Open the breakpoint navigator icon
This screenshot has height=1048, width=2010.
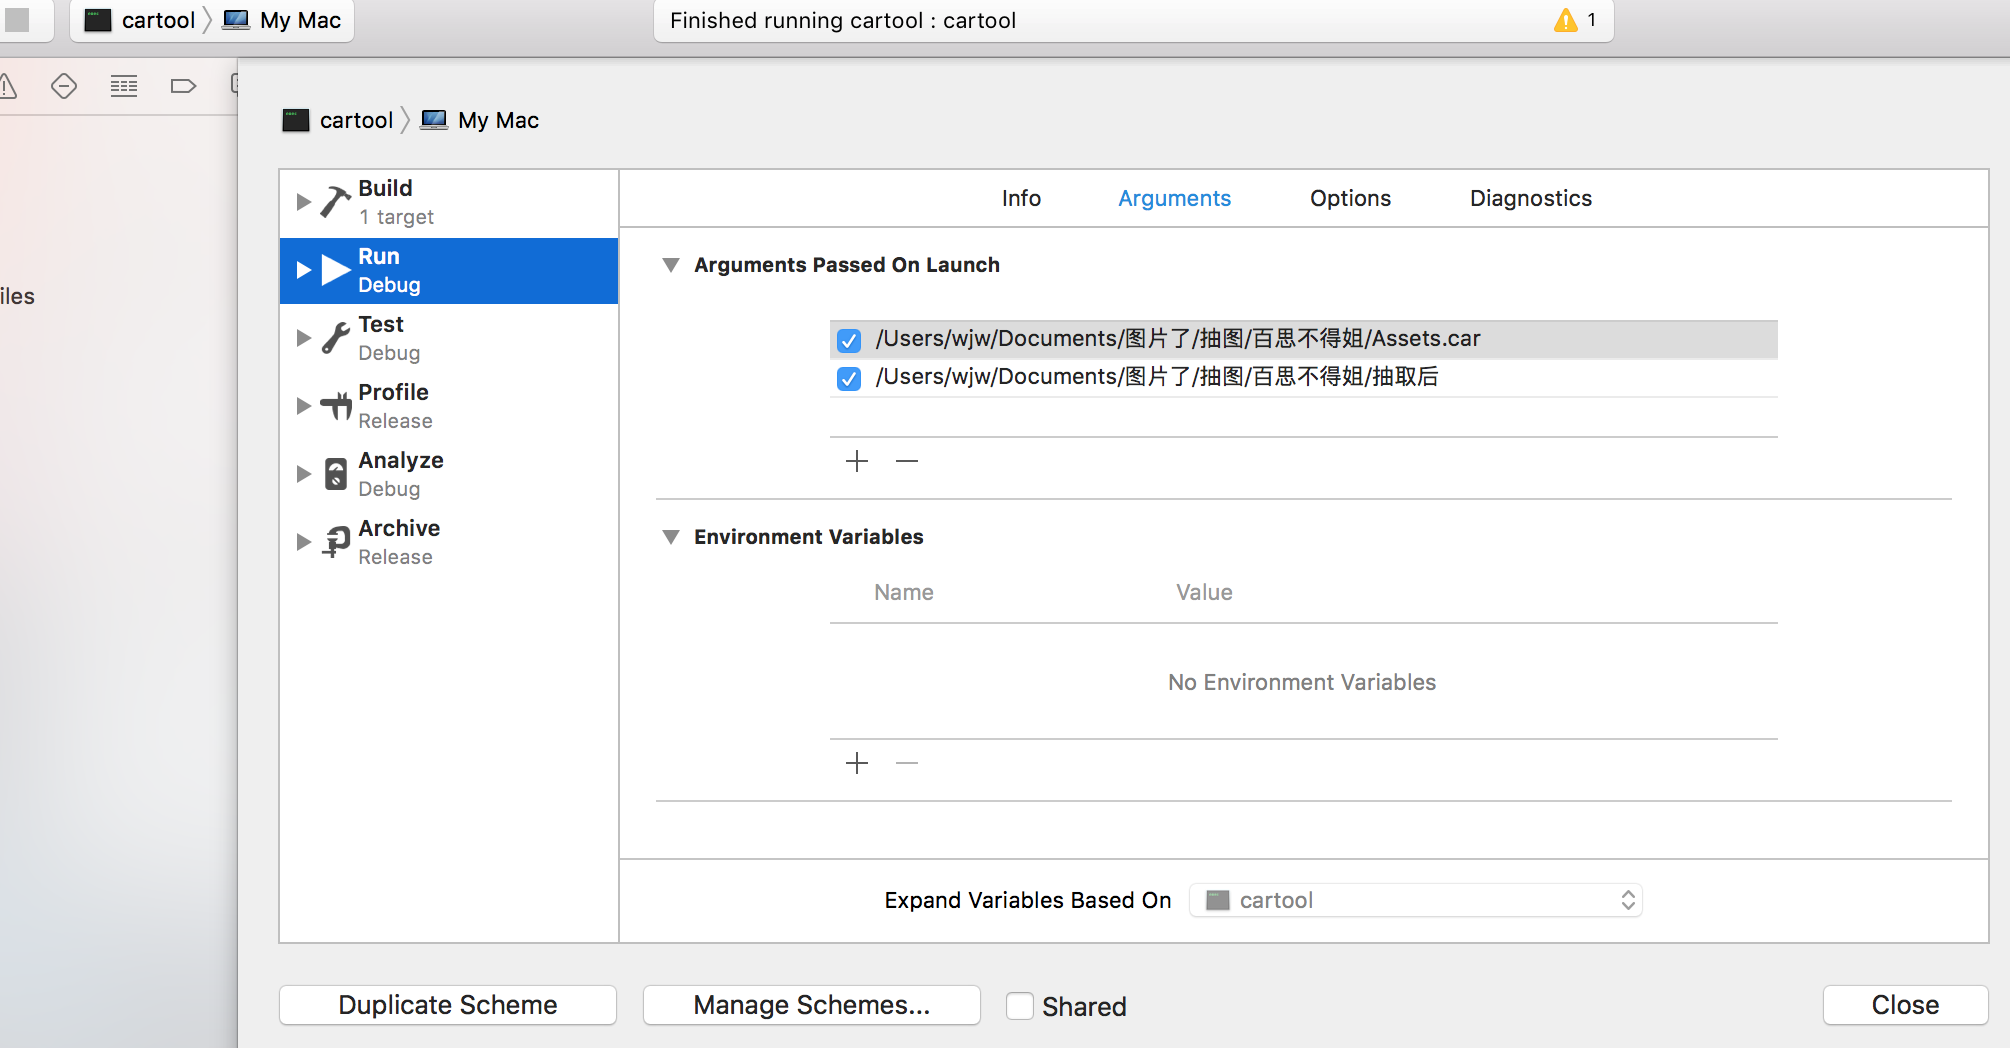tap(183, 86)
